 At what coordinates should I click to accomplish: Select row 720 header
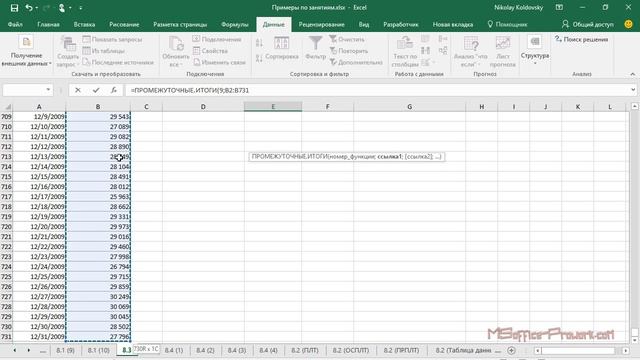[x=7, y=227]
